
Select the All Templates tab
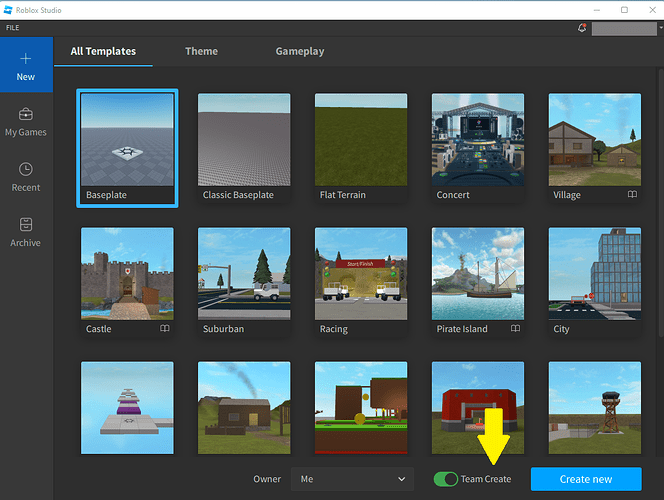pyautogui.click(x=103, y=51)
